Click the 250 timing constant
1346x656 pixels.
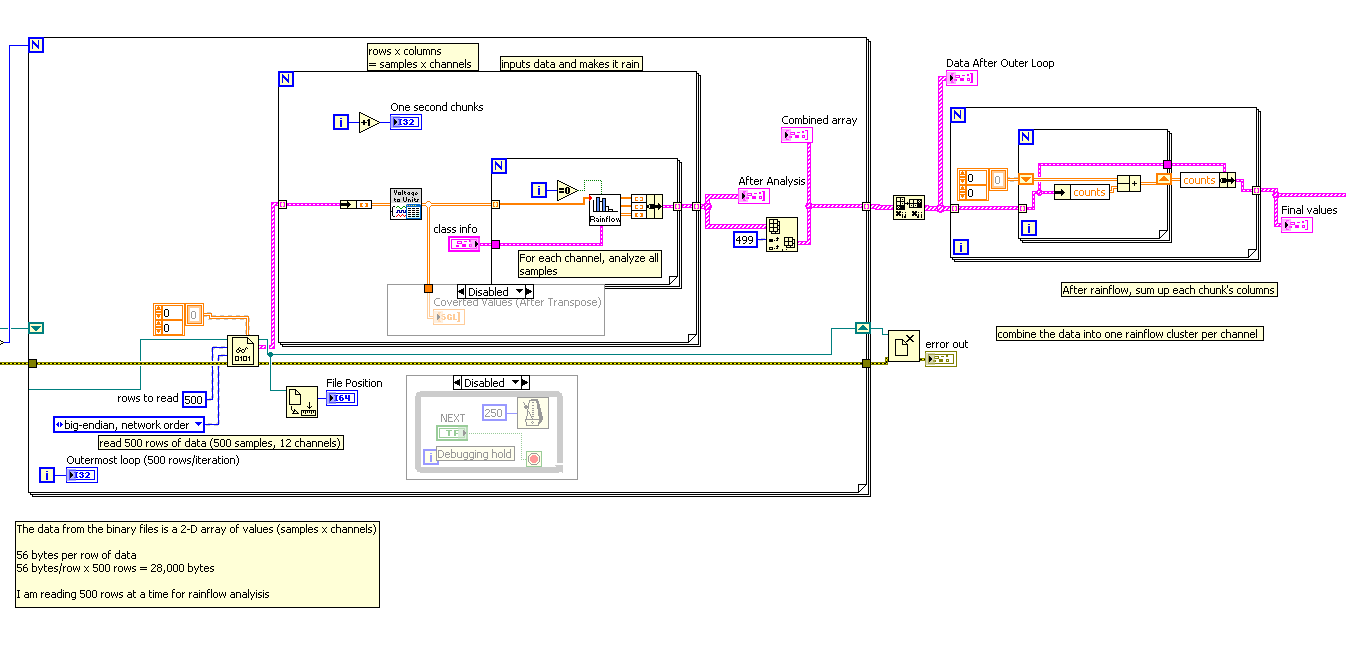pos(494,415)
